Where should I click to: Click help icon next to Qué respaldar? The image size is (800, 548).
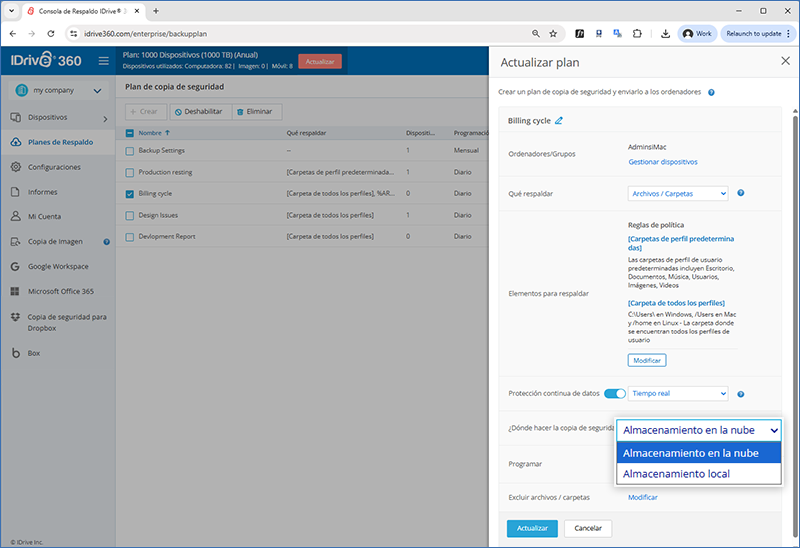click(x=740, y=193)
